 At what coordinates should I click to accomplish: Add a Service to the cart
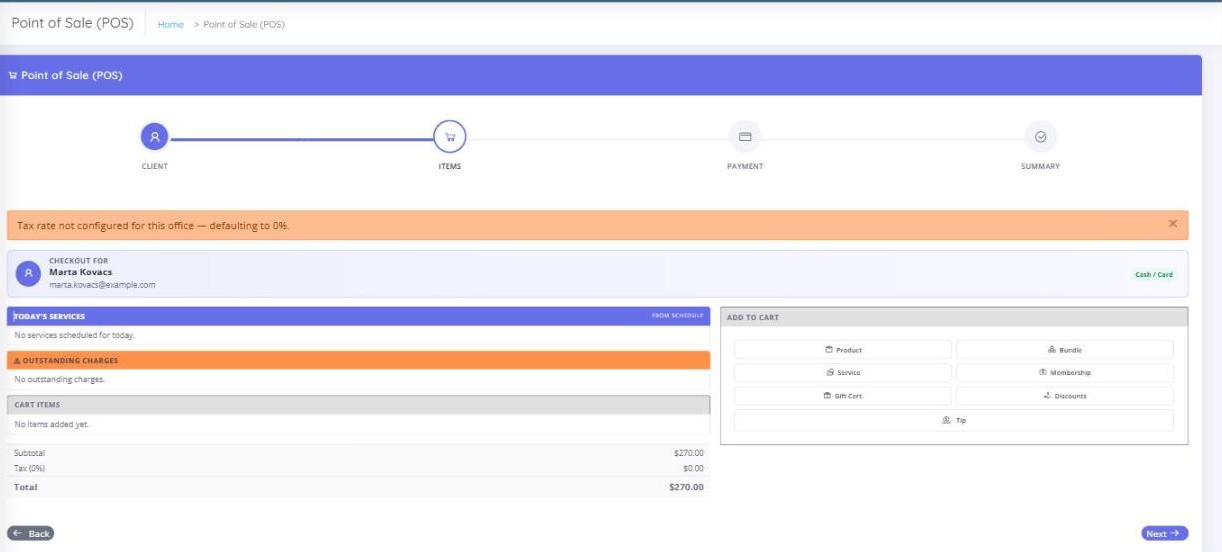click(x=843, y=372)
